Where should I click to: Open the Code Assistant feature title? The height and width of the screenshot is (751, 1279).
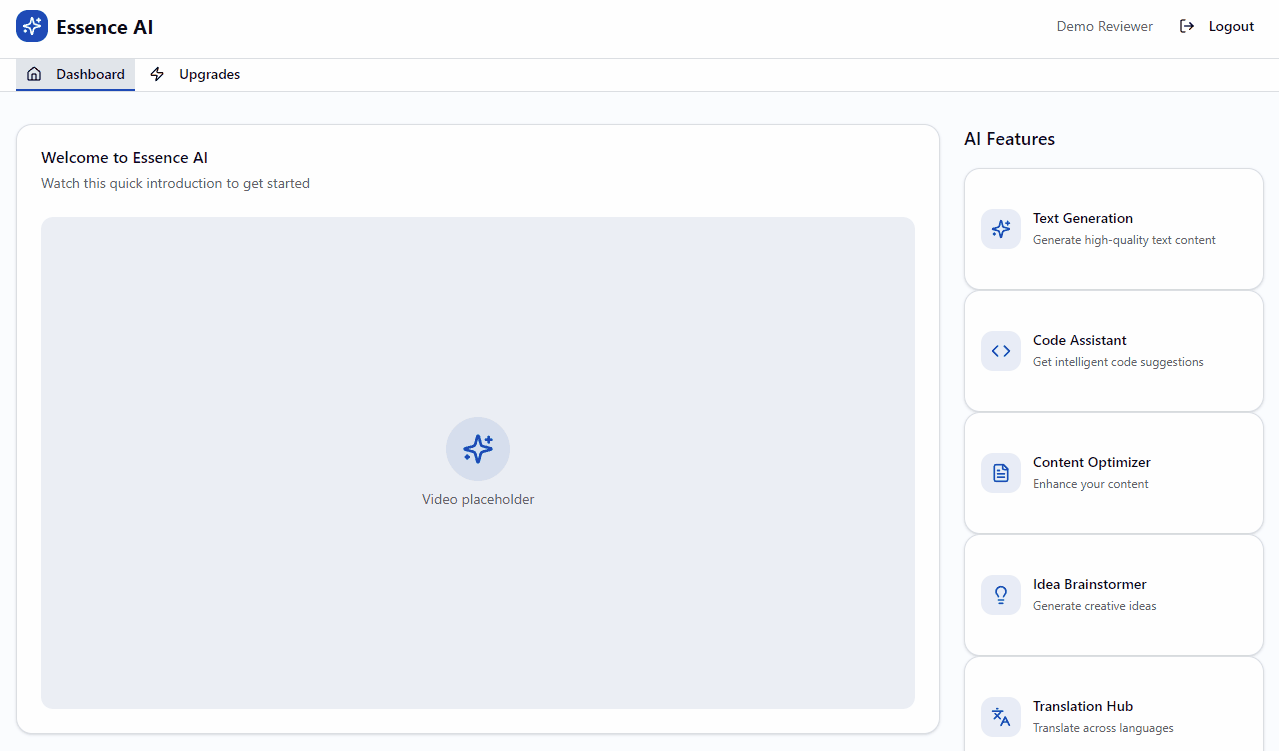point(1080,340)
